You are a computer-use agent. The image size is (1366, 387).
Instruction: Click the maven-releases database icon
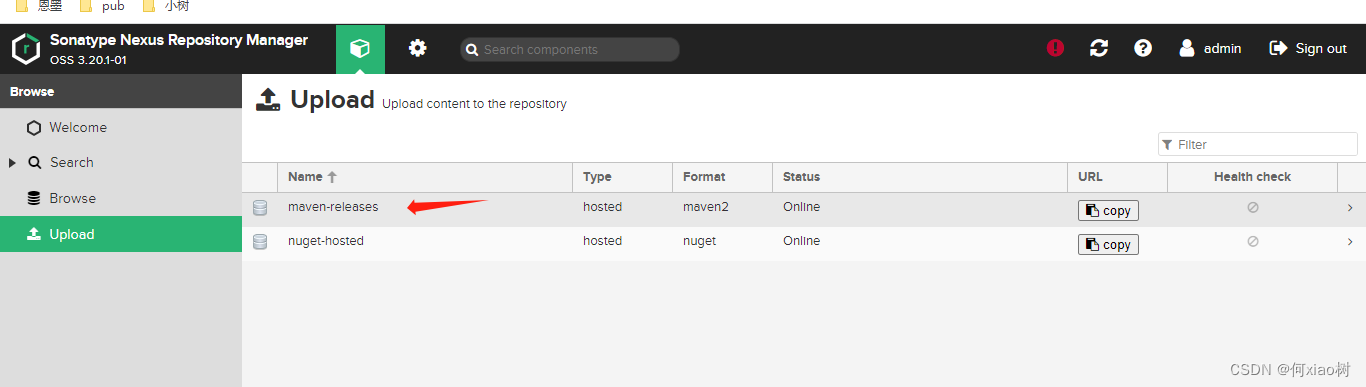pyautogui.click(x=260, y=208)
